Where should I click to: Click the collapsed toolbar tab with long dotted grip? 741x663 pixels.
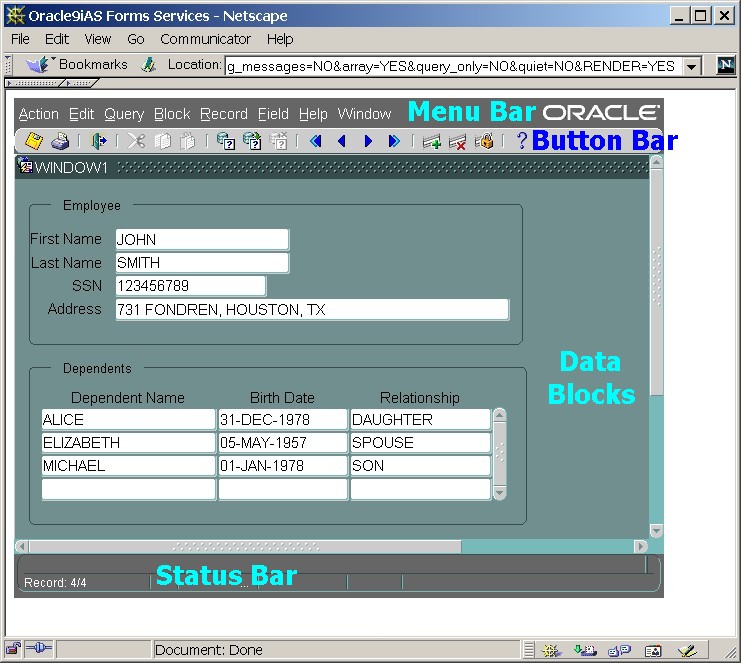point(34,83)
